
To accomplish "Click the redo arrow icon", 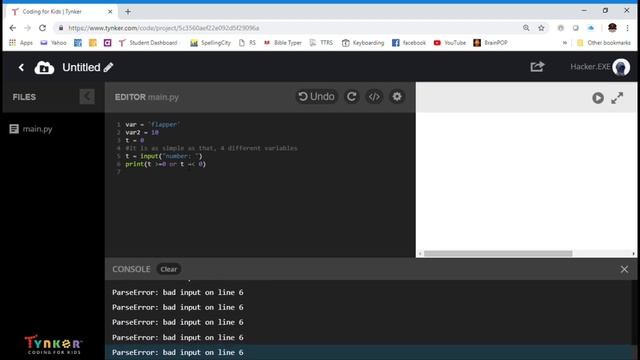I will [351, 97].
